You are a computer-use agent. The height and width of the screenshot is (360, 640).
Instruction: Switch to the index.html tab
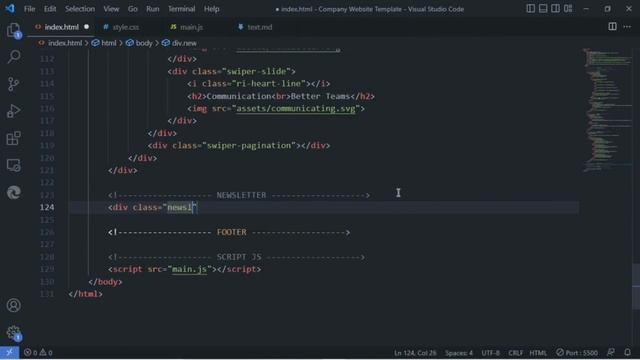pyautogui.click(x=62, y=27)
